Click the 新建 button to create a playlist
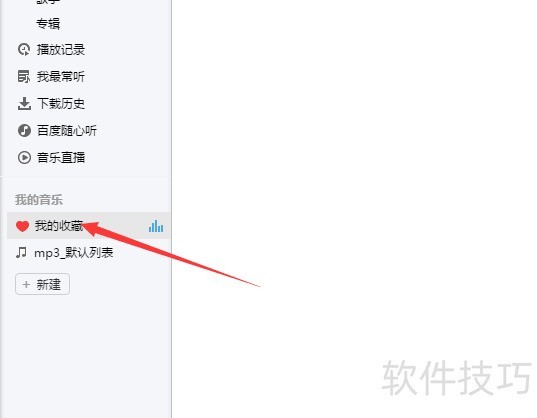The height and width of the screenshot is (418, 537). [x=42, y=284]
